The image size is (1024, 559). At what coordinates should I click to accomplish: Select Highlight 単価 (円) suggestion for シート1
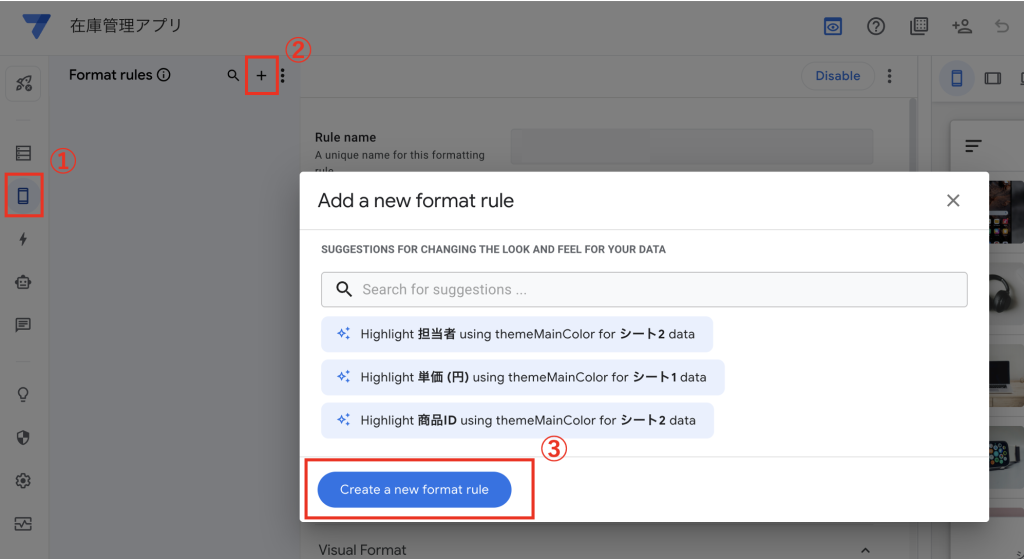pos(522,377)
